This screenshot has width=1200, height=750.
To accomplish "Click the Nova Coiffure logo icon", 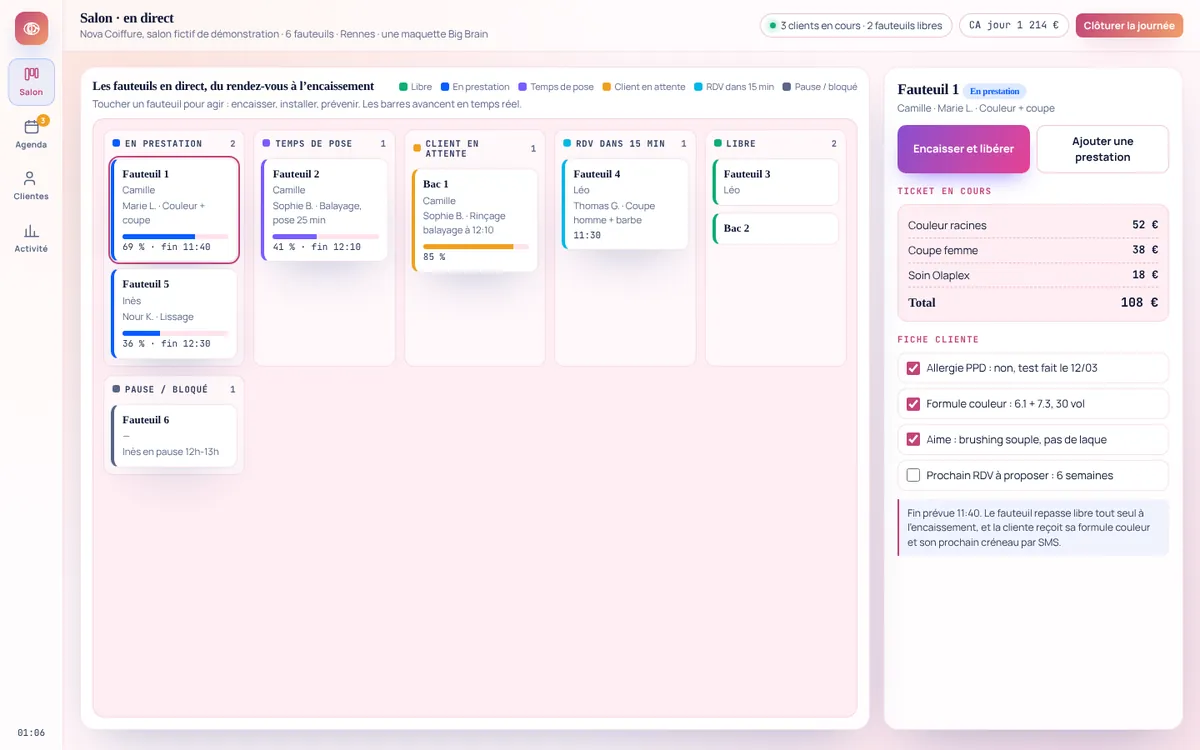I will [31, 28].
